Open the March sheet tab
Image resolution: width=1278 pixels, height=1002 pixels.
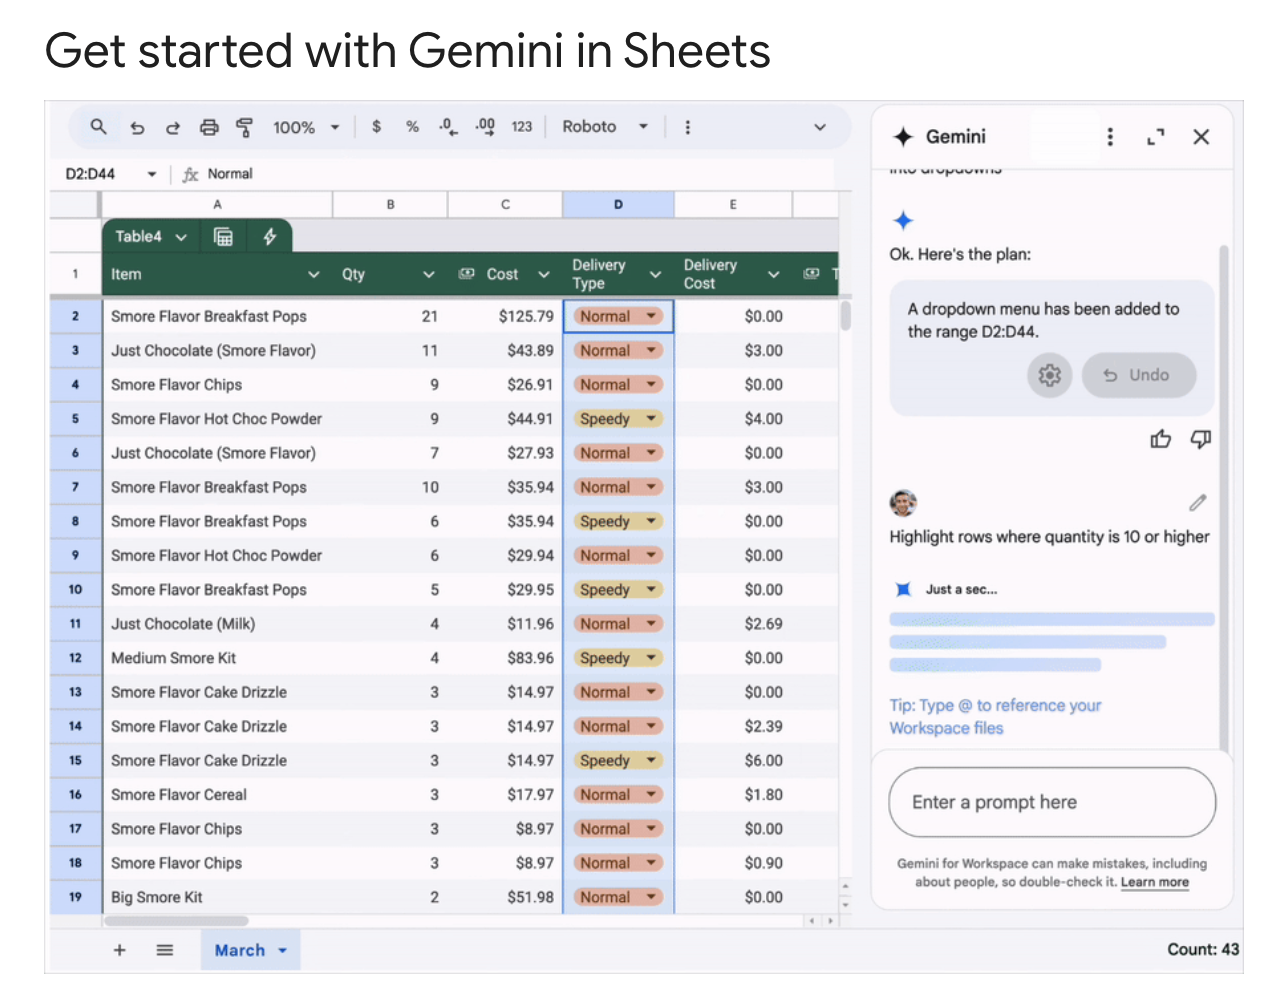tap(240, 950)
